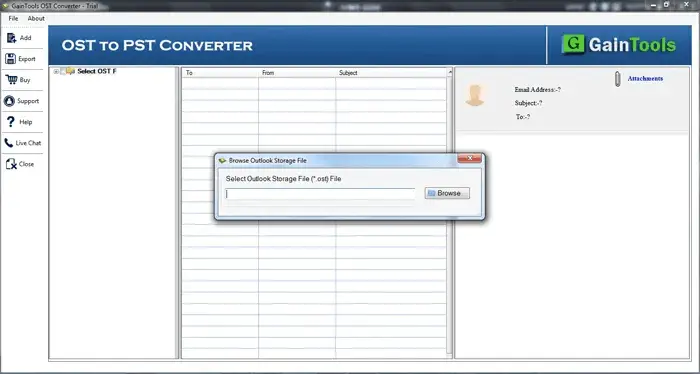Click the OST file path input field
700x374 pixels.
(x=320, y=194)
